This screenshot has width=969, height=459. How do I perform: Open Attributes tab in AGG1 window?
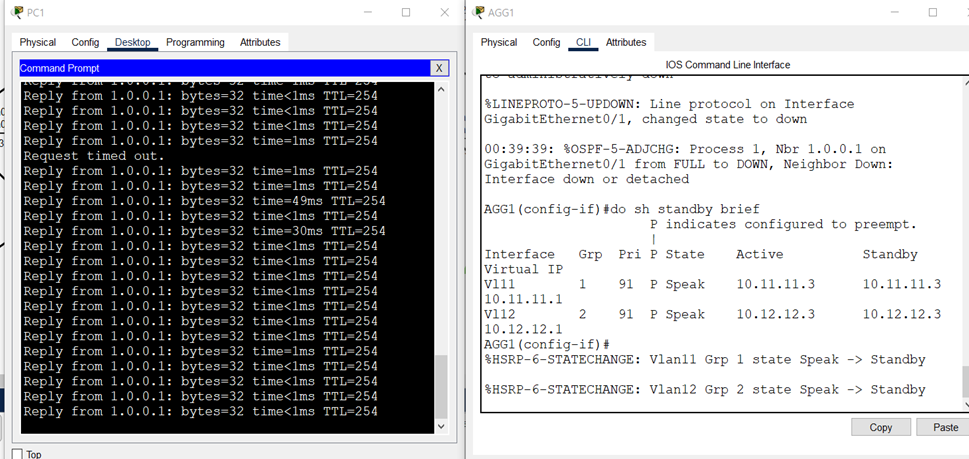(626, 42)
